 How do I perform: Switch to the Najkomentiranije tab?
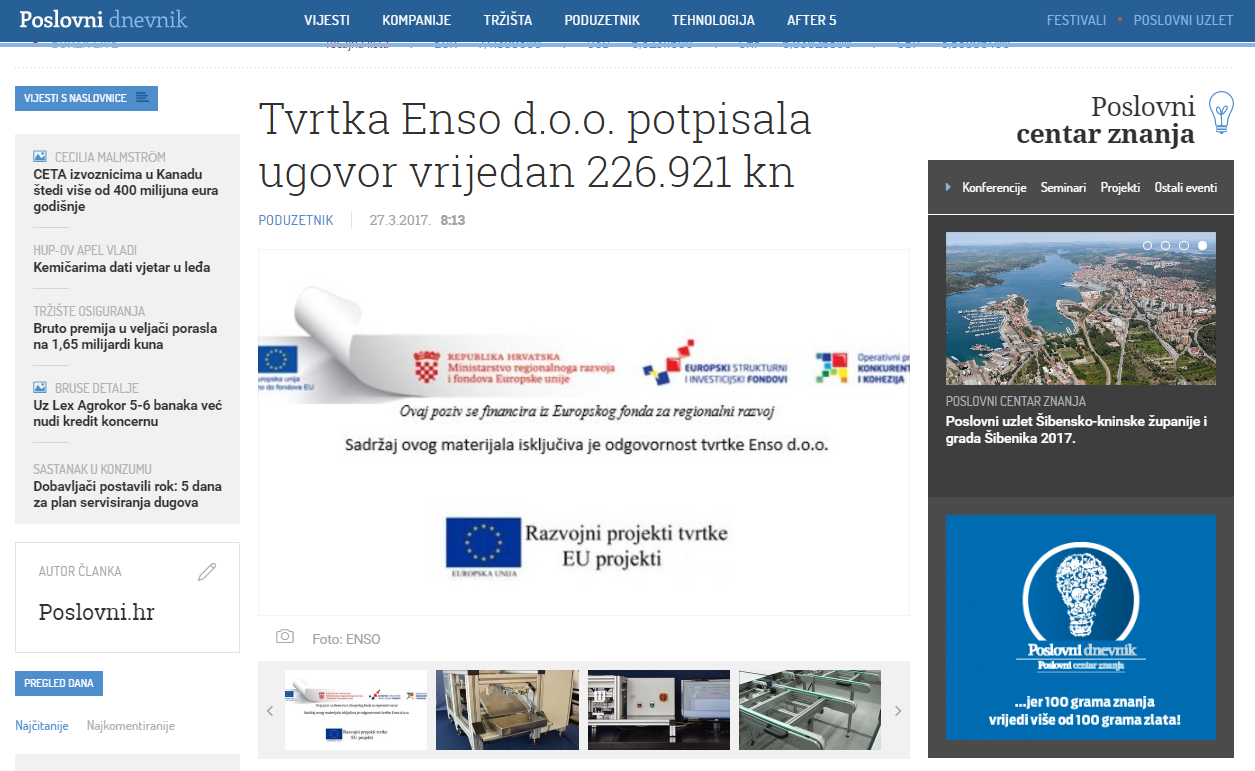(131, 726)
